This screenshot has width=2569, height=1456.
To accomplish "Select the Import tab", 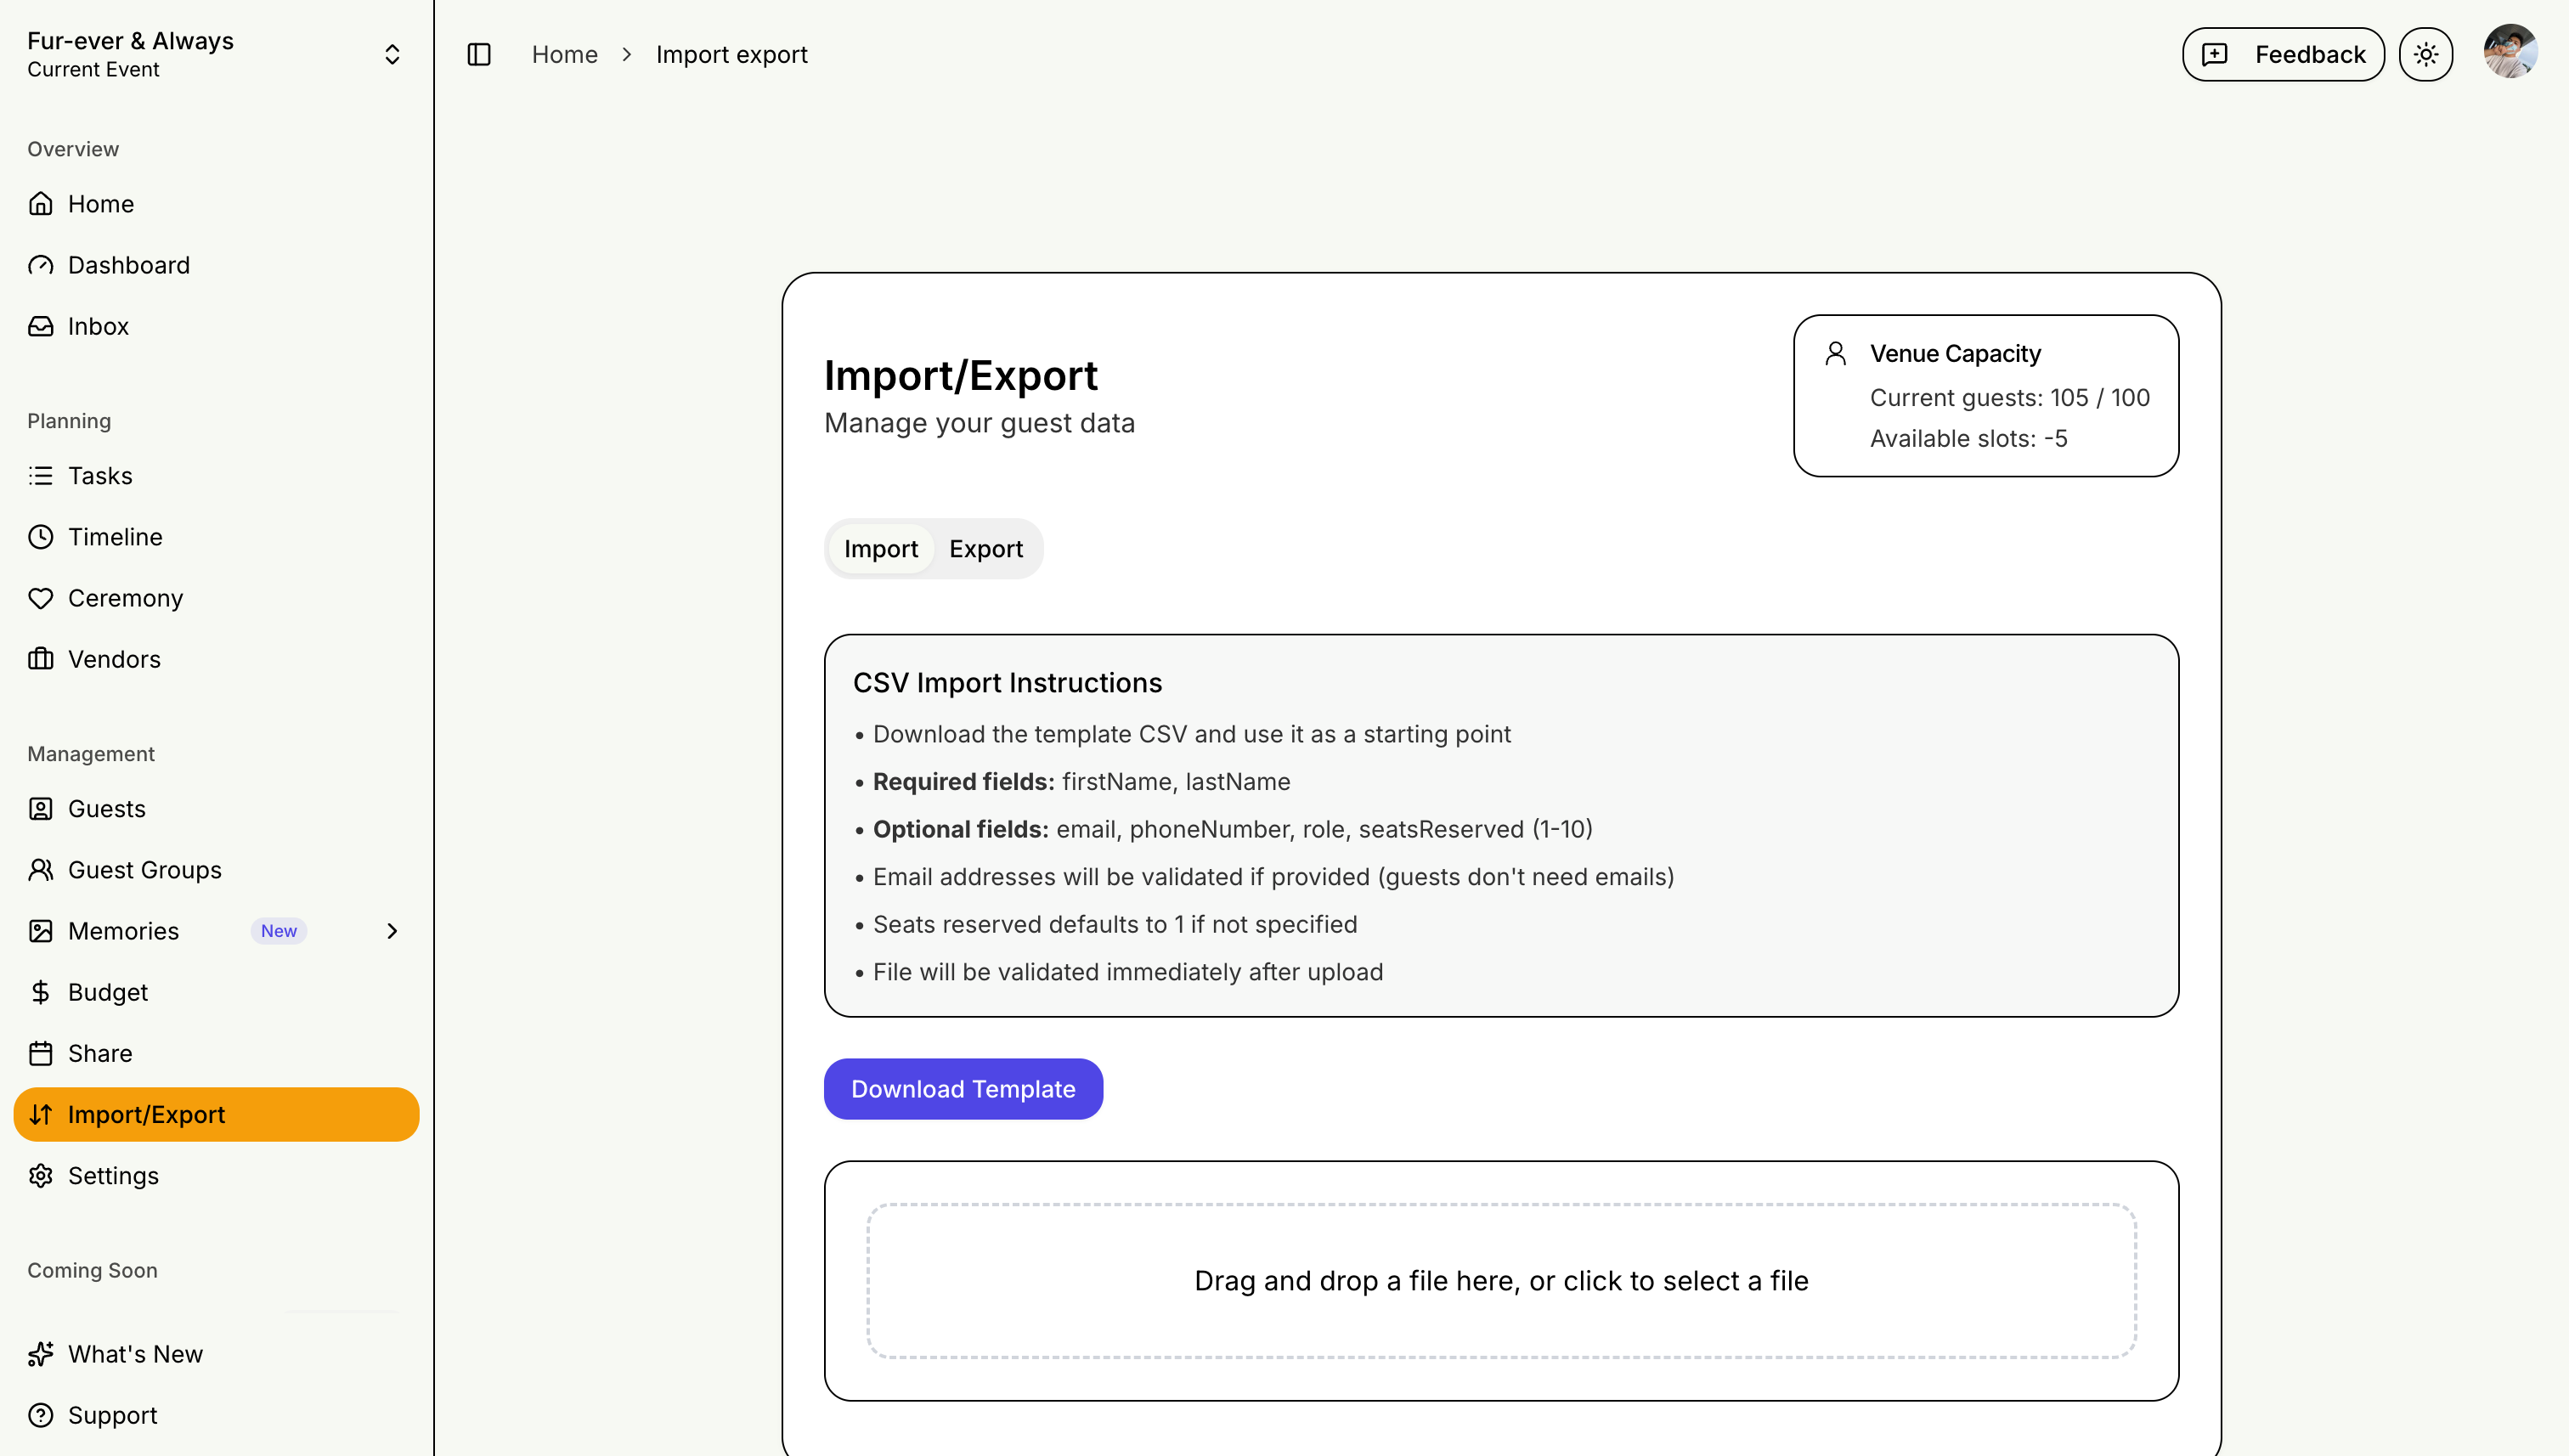I will (x=880, y=549).
